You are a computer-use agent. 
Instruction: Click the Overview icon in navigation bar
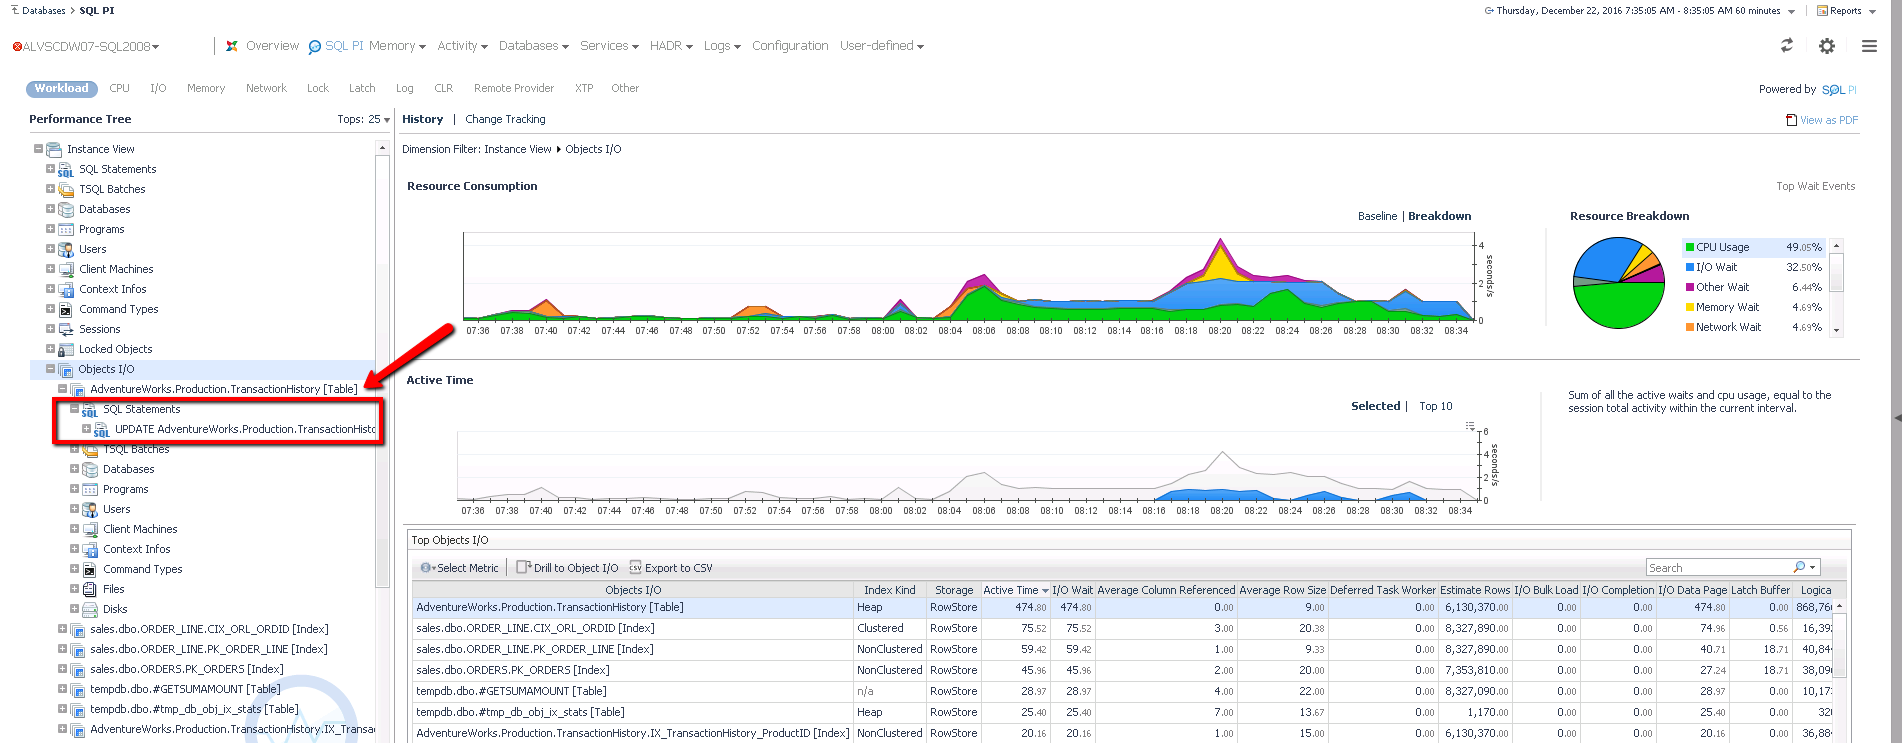click(232, 46)
